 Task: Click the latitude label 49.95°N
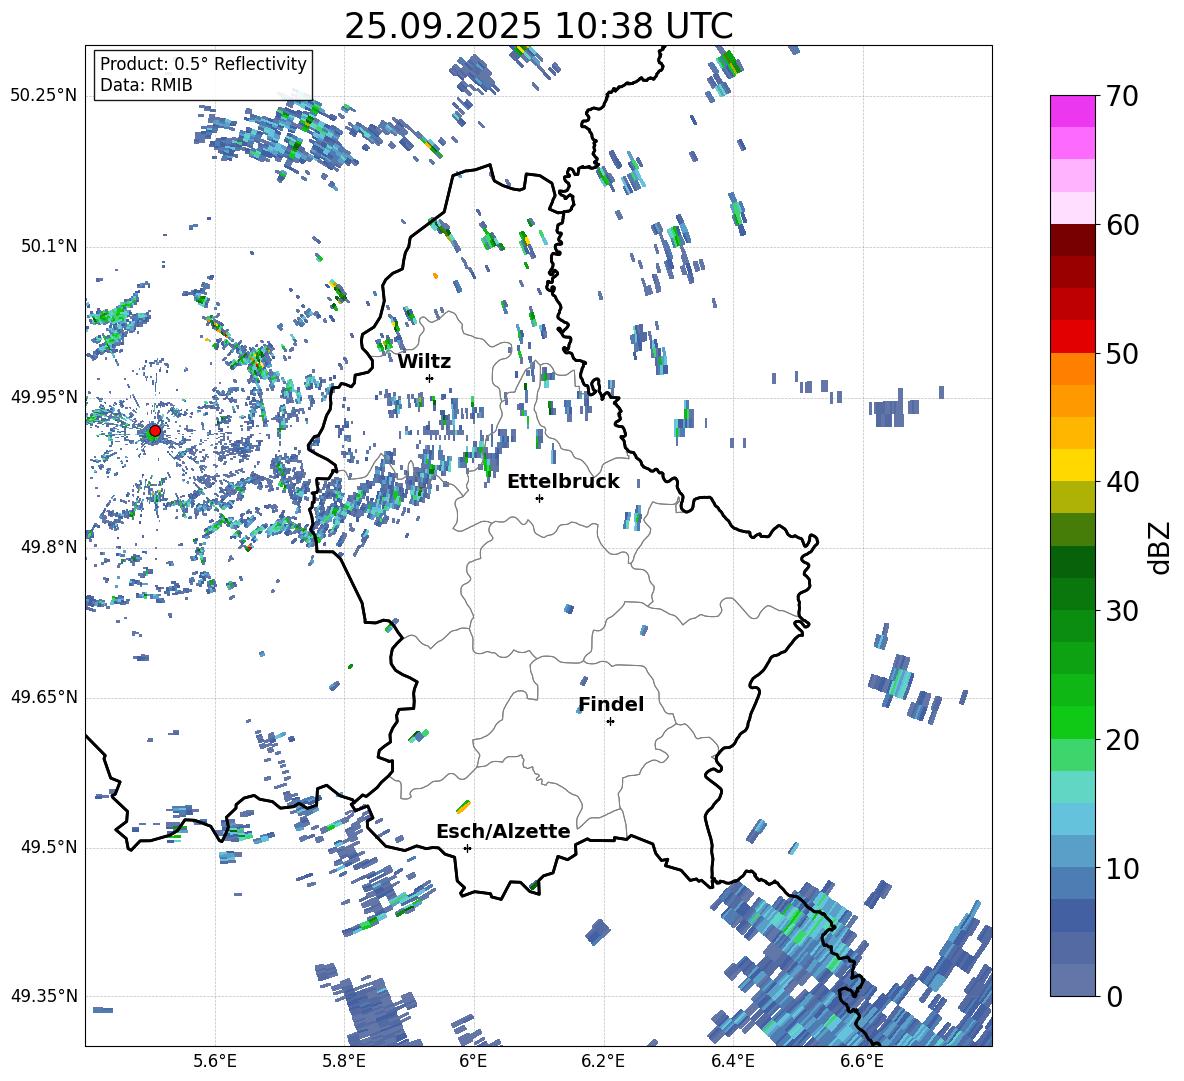tap(45, 397)
